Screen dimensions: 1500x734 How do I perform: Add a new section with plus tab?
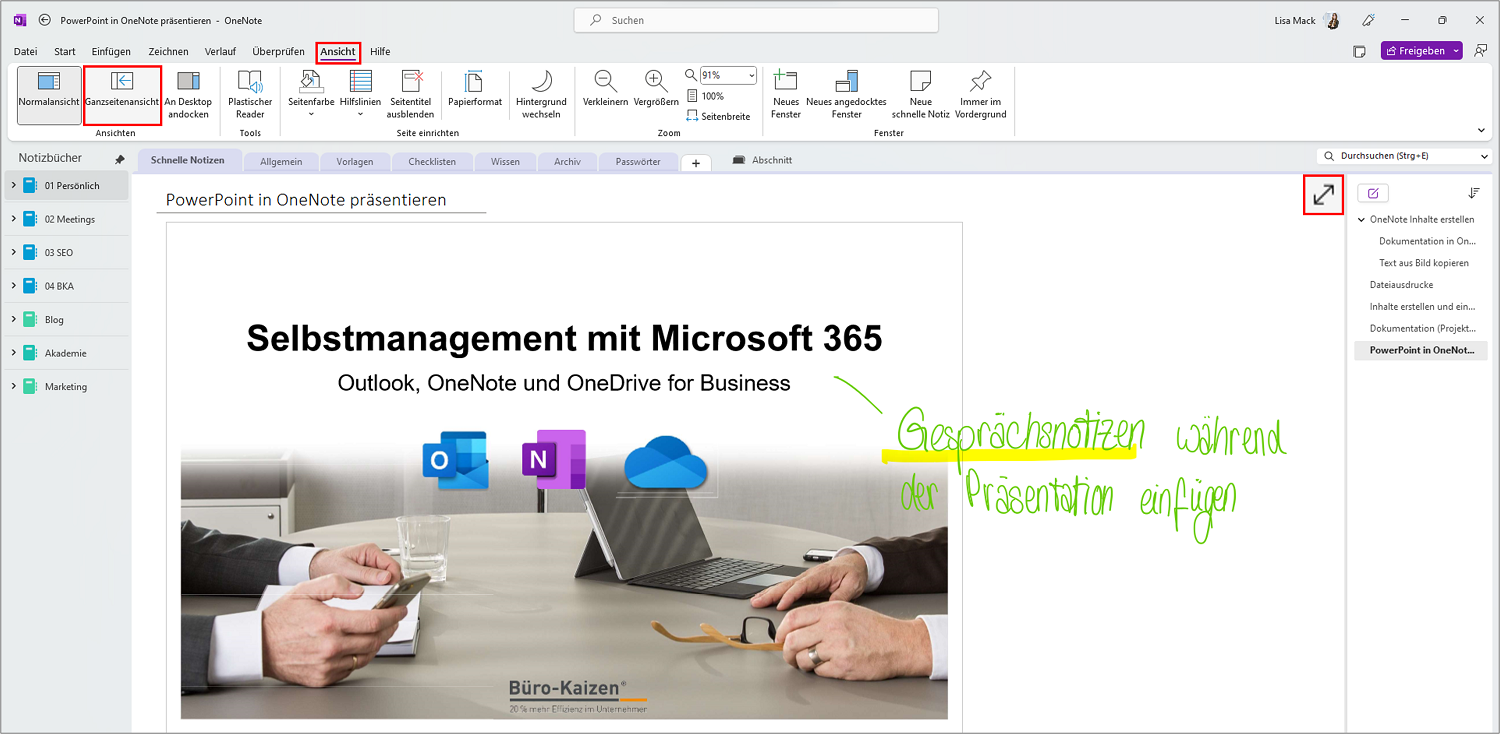point(696,162)
